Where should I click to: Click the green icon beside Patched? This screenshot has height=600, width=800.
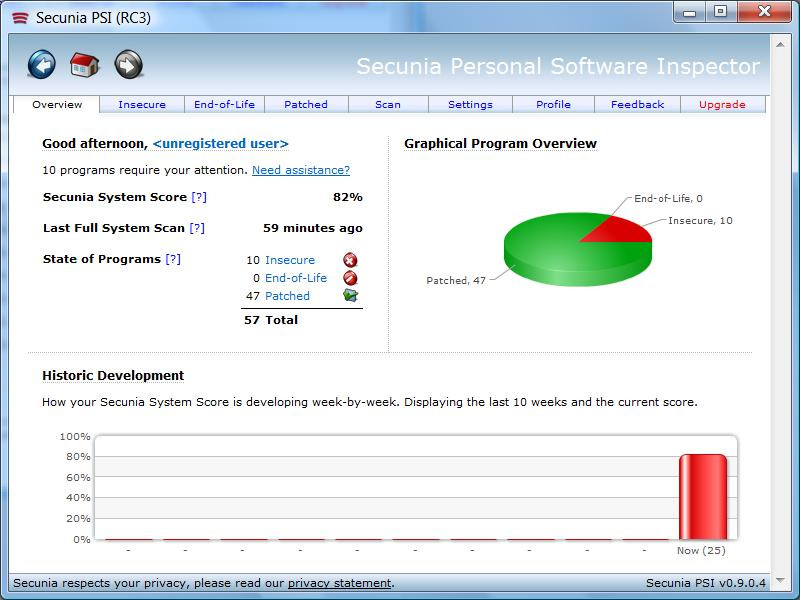point(350,295)
